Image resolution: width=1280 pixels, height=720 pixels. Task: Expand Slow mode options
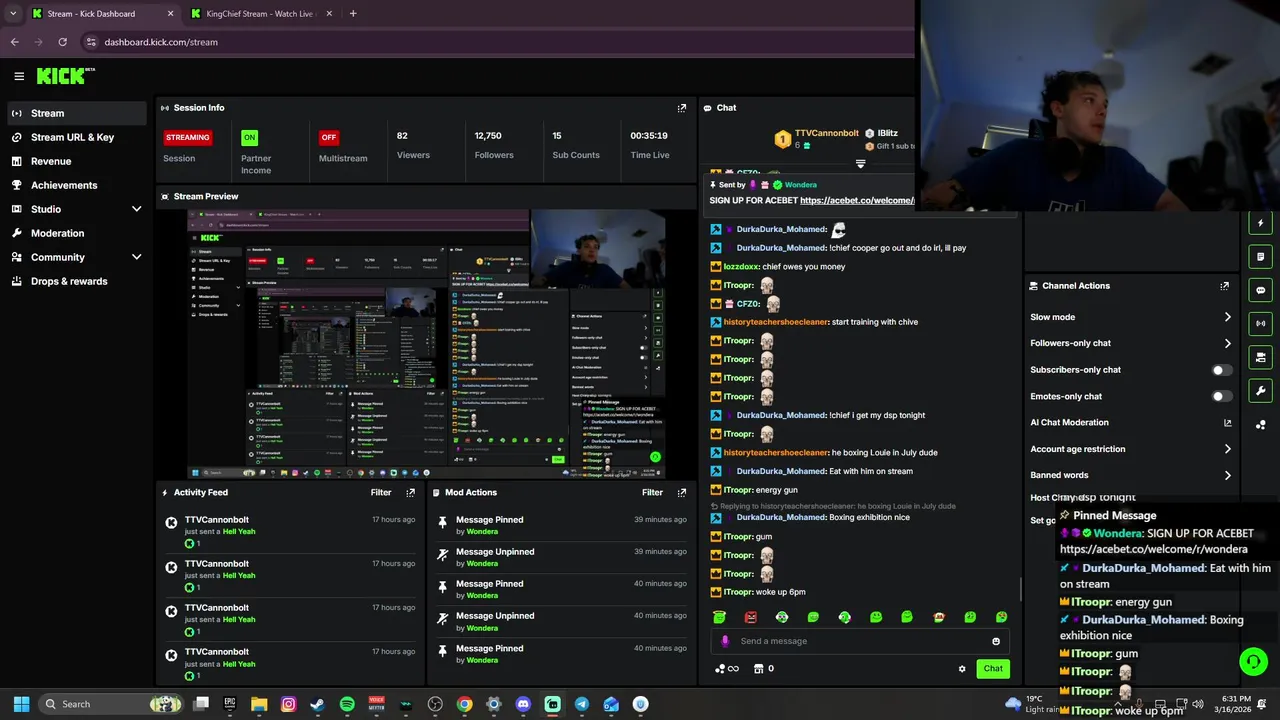click(1227, 317)
